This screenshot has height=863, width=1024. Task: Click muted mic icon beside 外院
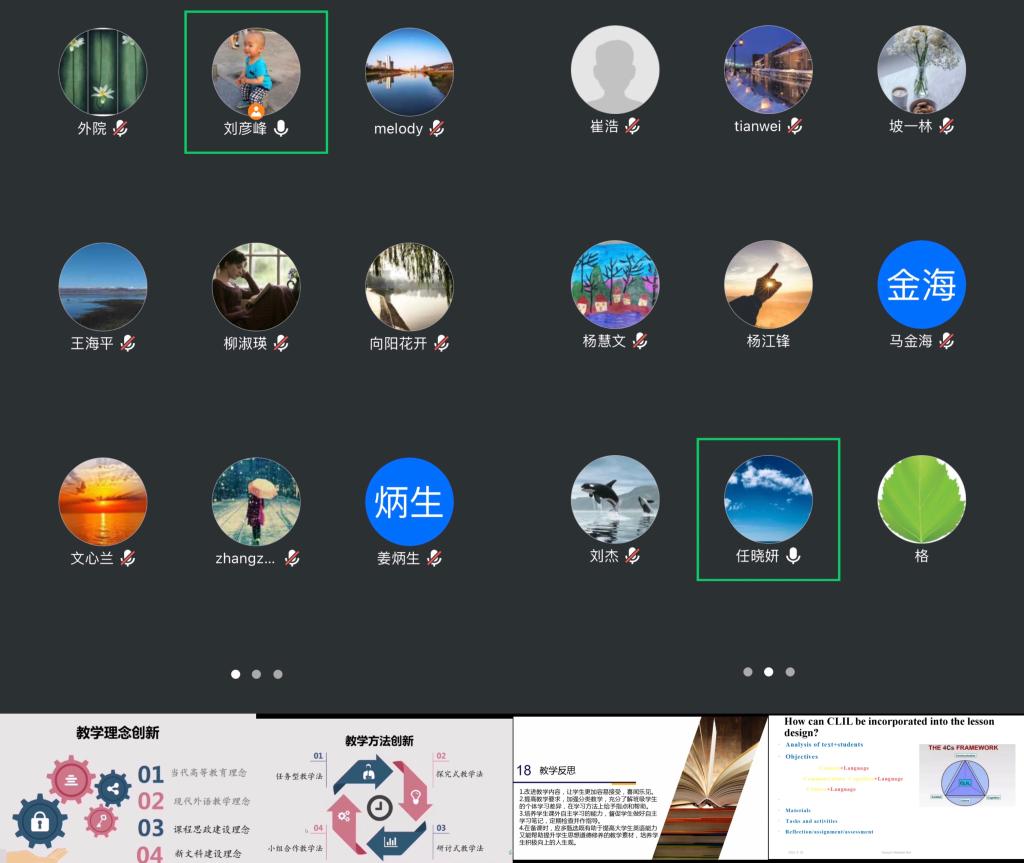click(120, 128)
